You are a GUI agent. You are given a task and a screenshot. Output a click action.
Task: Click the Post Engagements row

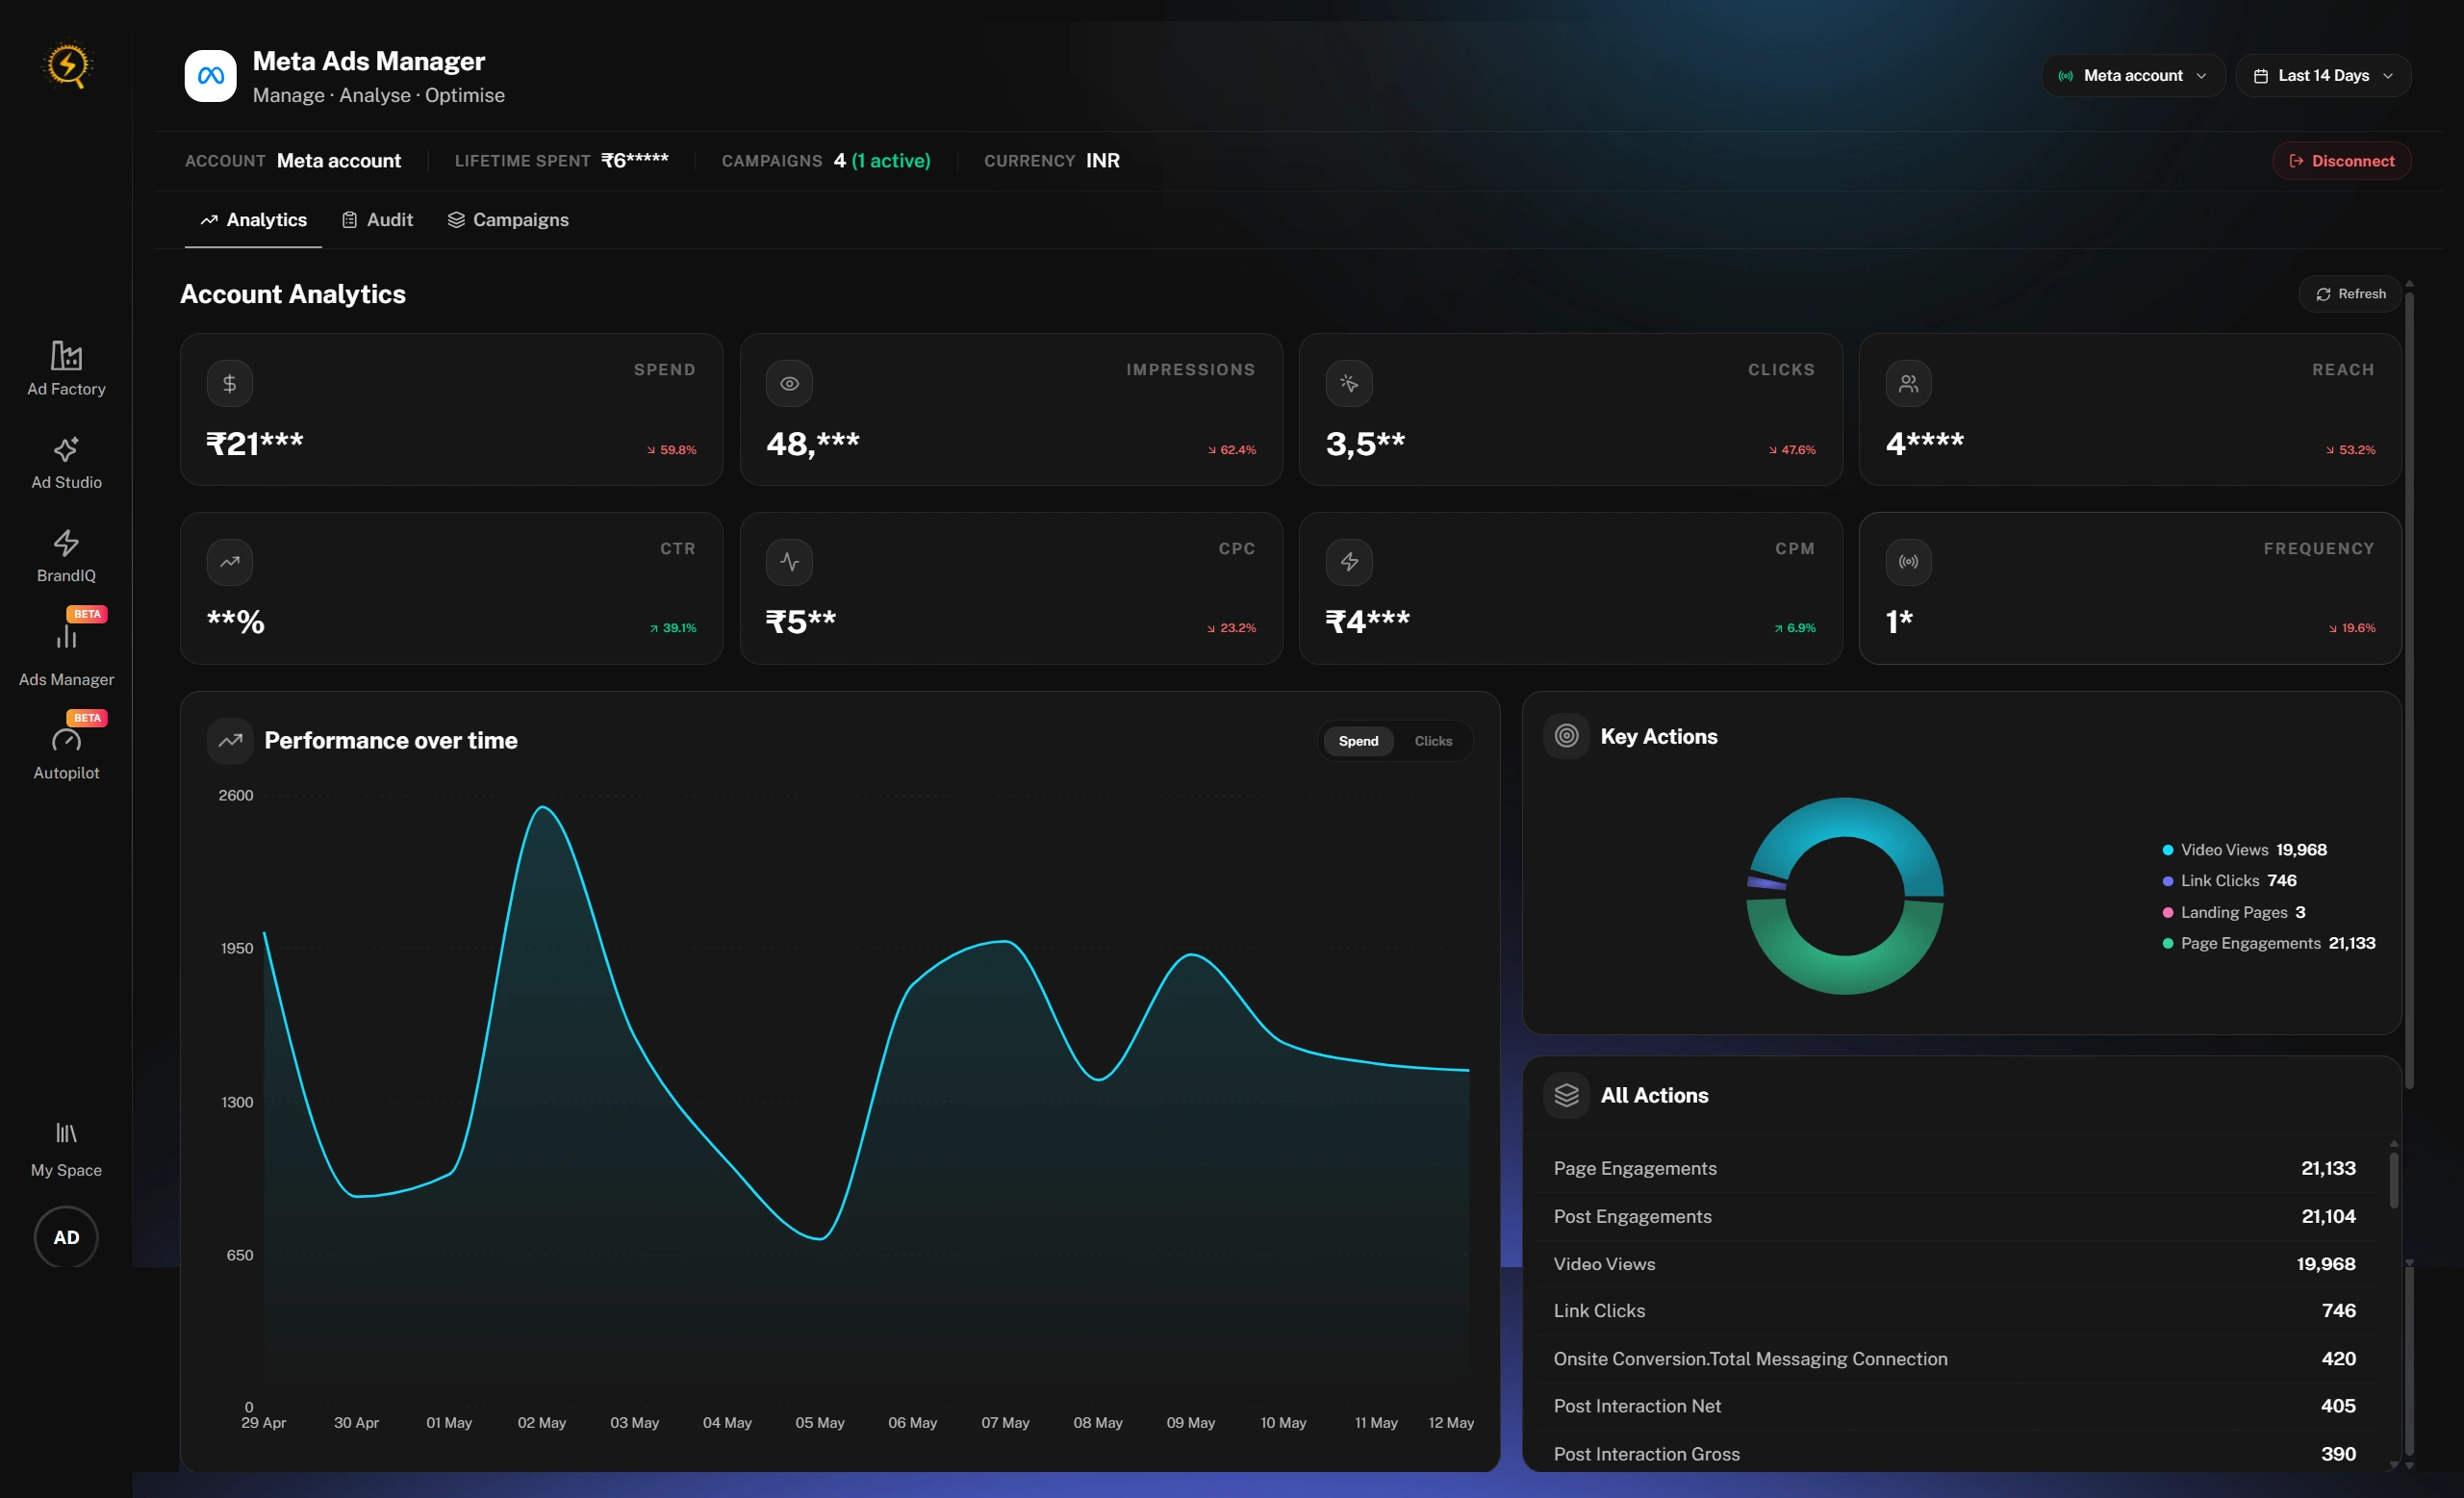(x=1954, y=1216)
